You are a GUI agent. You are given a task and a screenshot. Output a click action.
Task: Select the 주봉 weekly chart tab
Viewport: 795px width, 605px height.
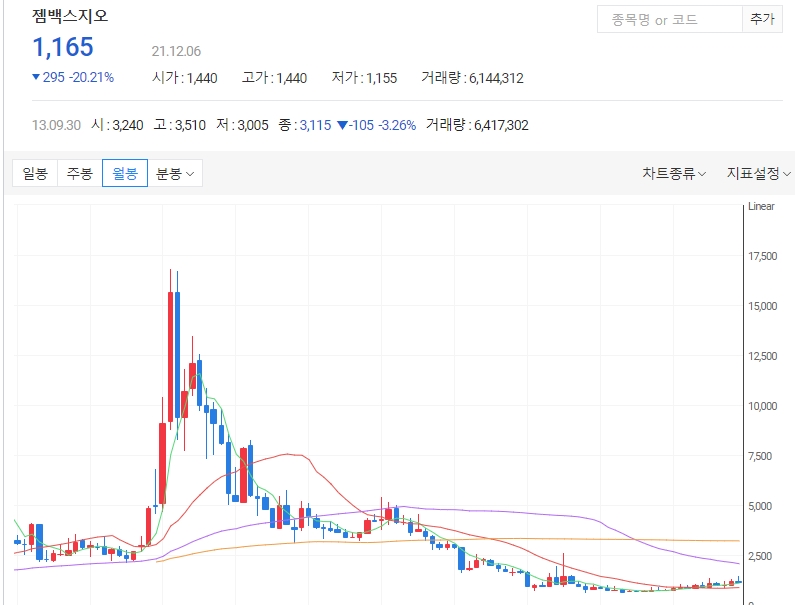click(x=80, y=173)
